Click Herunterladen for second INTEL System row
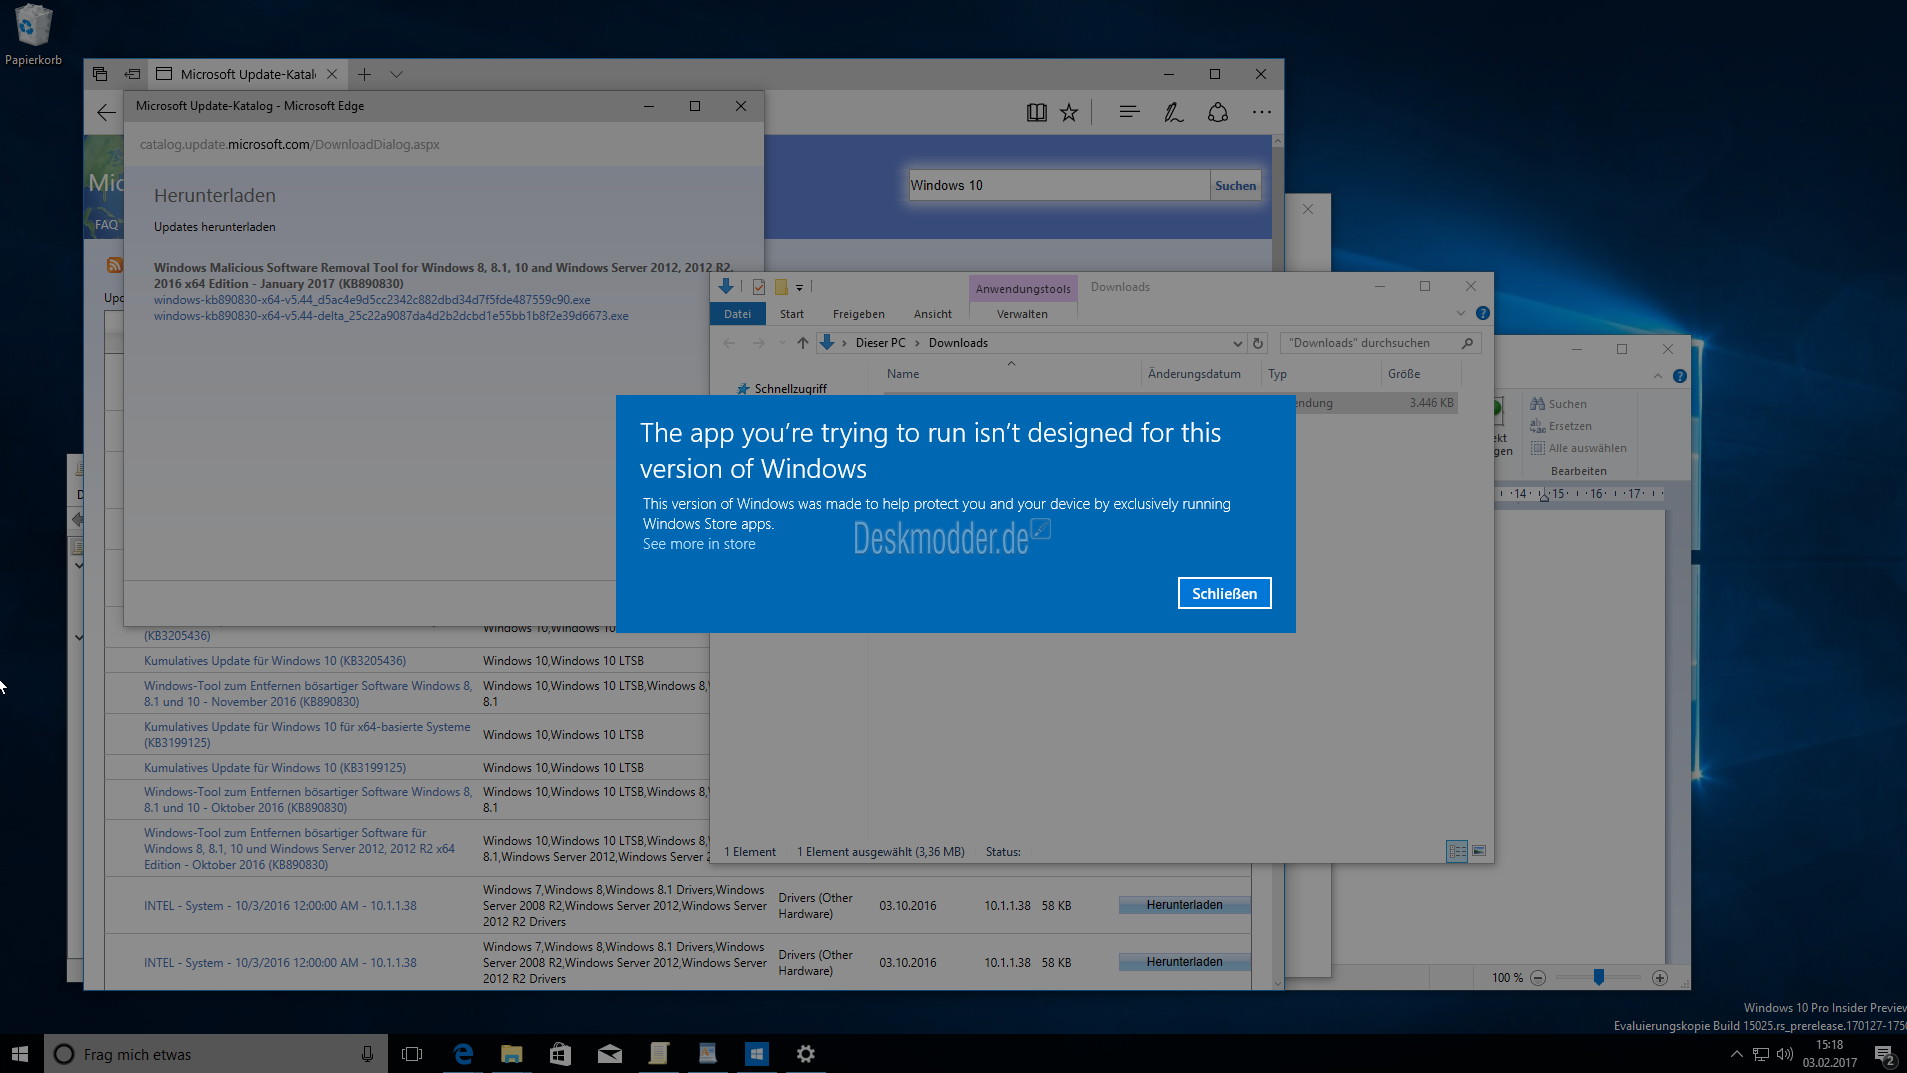Screen dimensions: 1907x1073 [1184, 962]
